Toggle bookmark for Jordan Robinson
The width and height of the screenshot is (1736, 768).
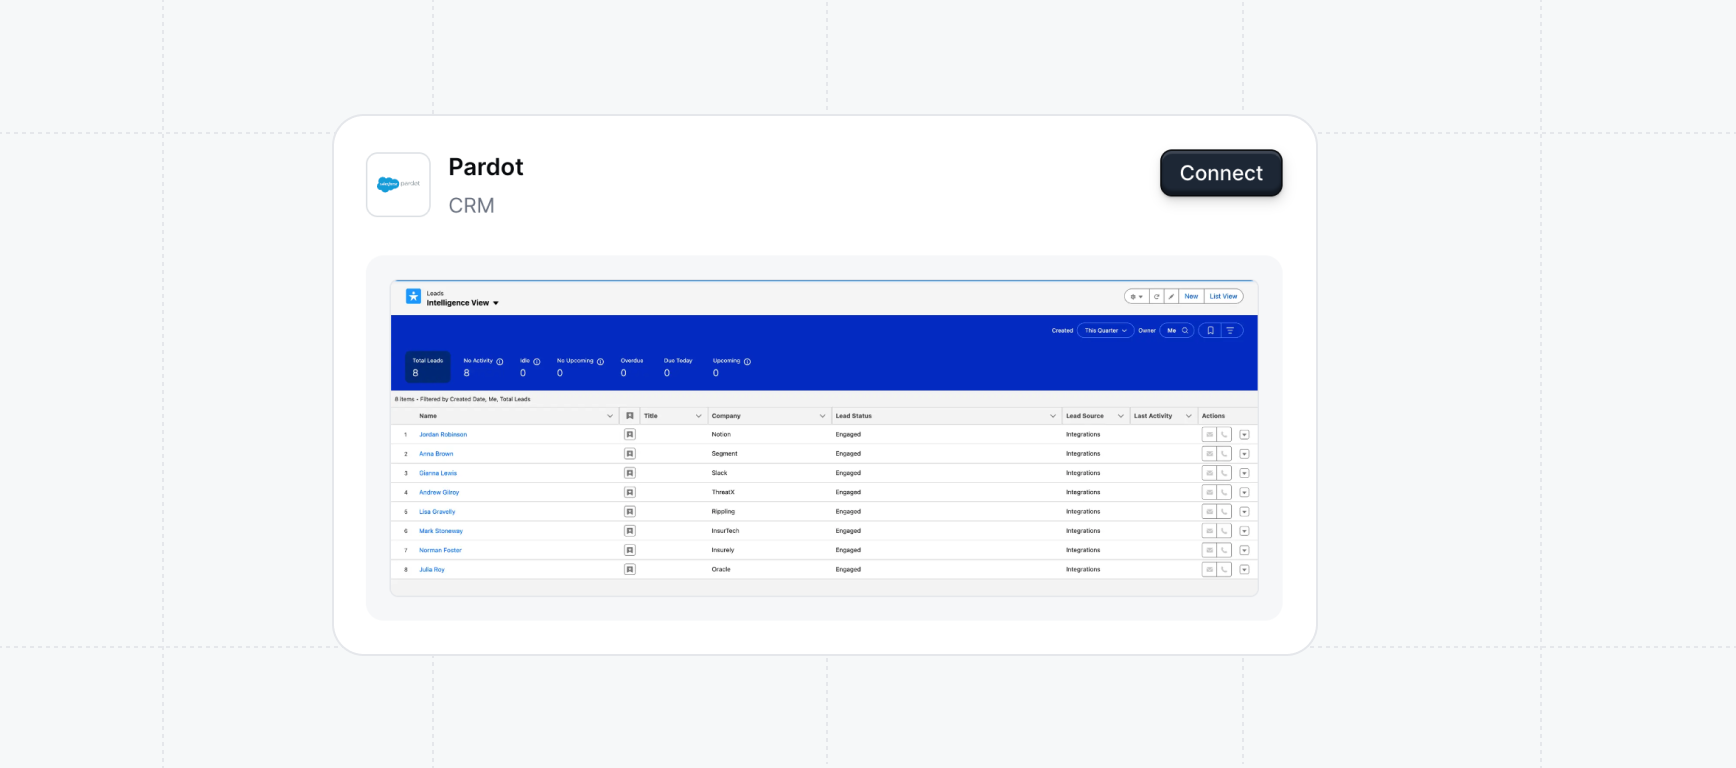[x=630, y=435]
